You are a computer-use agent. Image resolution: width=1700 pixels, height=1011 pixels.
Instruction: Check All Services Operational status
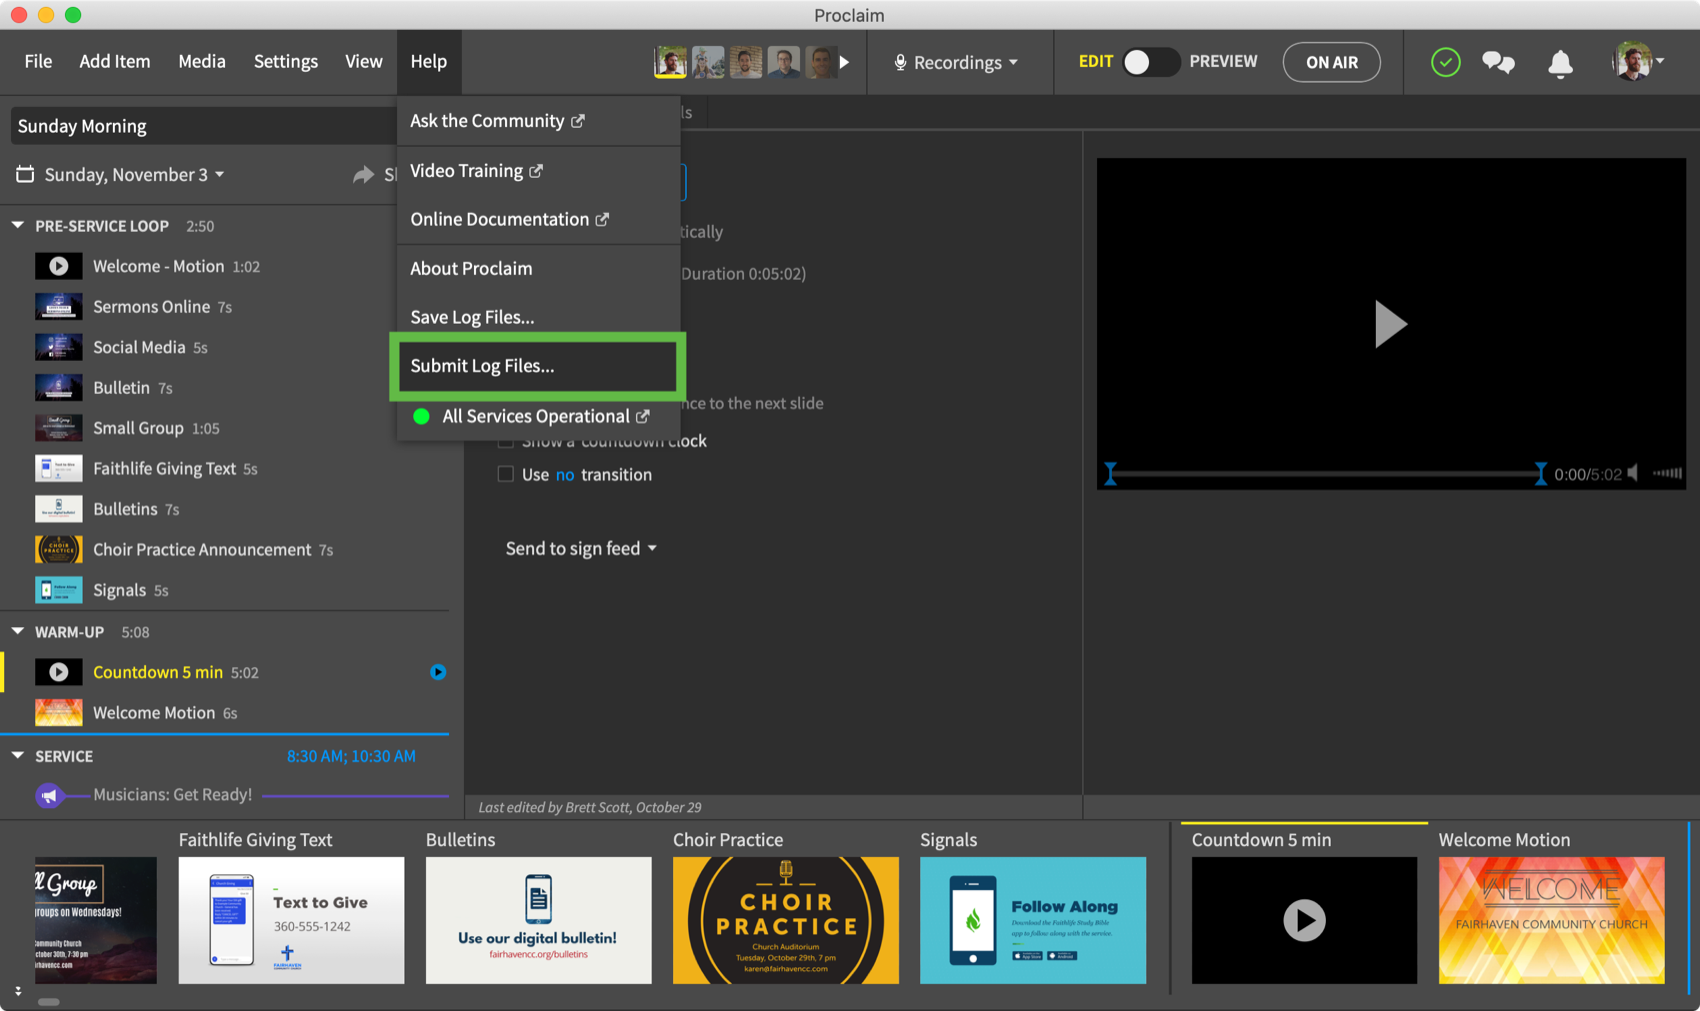[x=538, y=416]
